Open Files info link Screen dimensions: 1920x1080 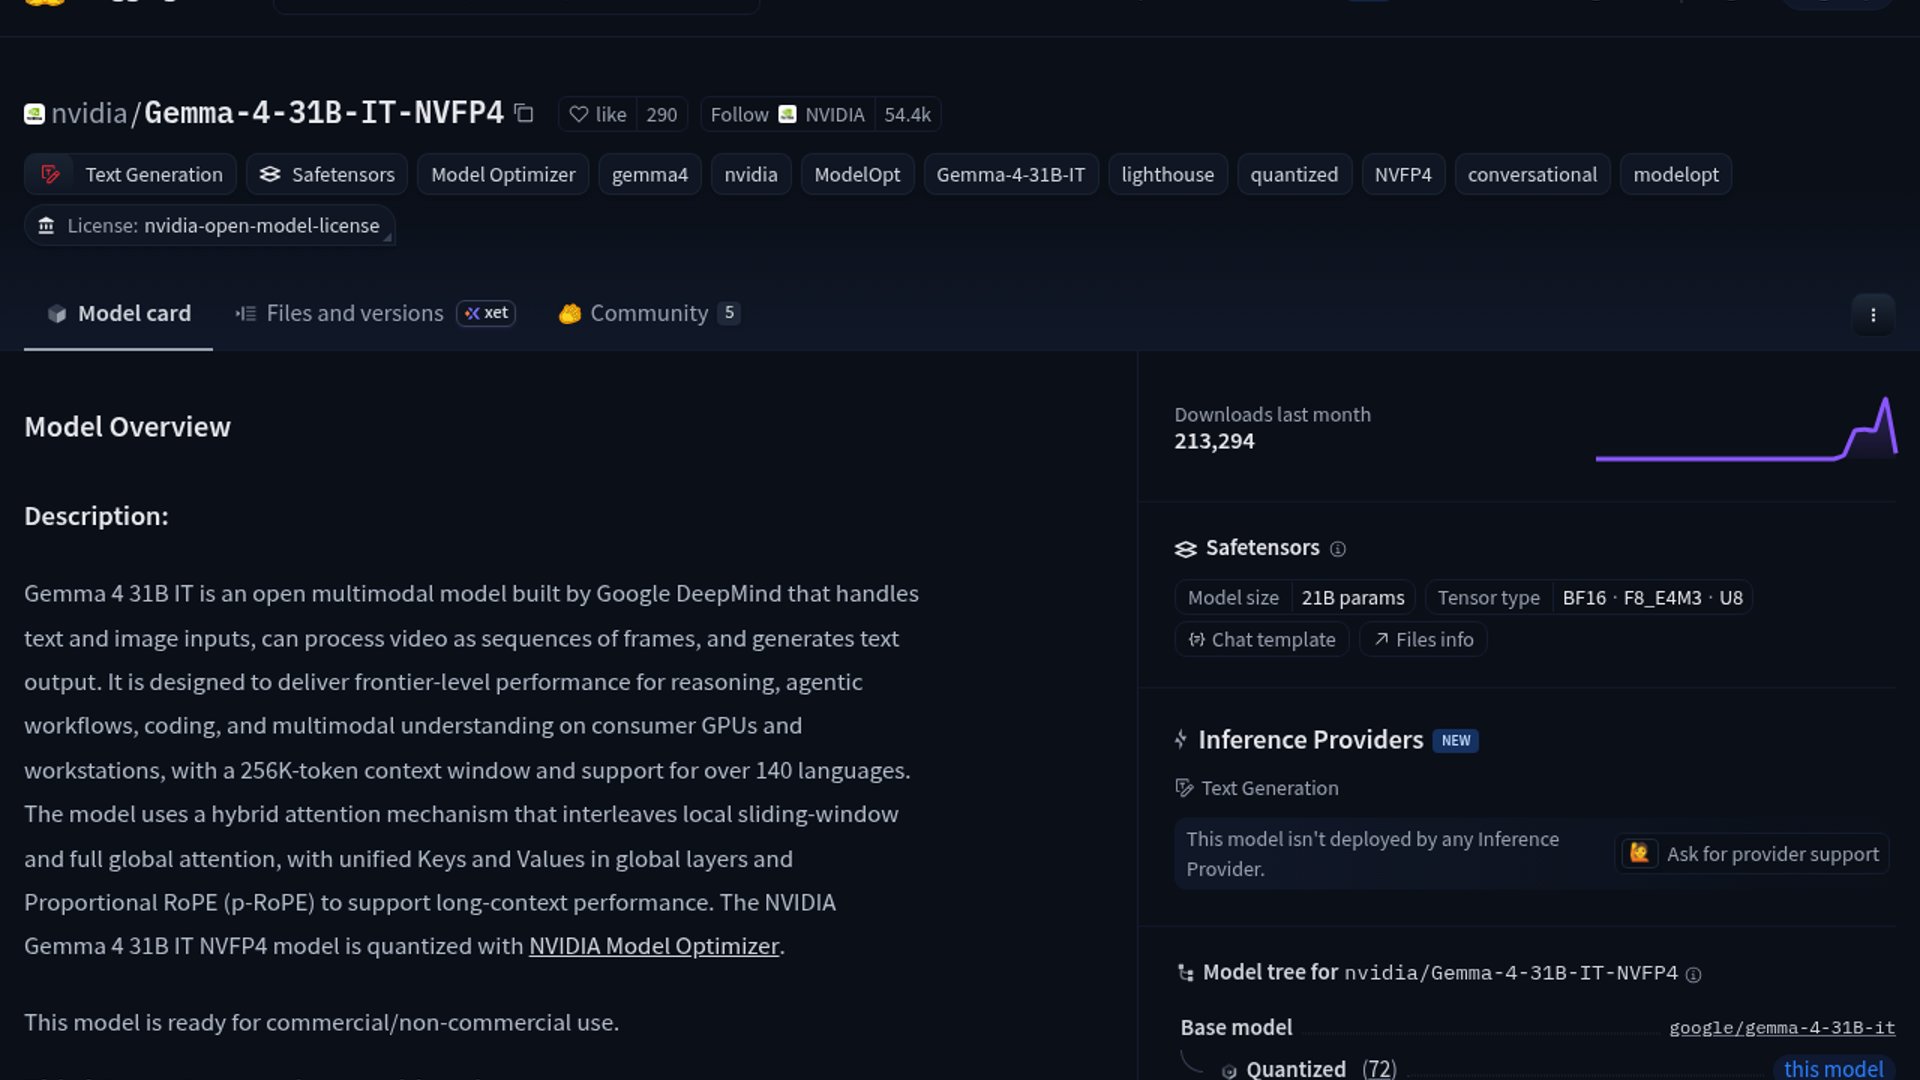tap(1423, 640)
